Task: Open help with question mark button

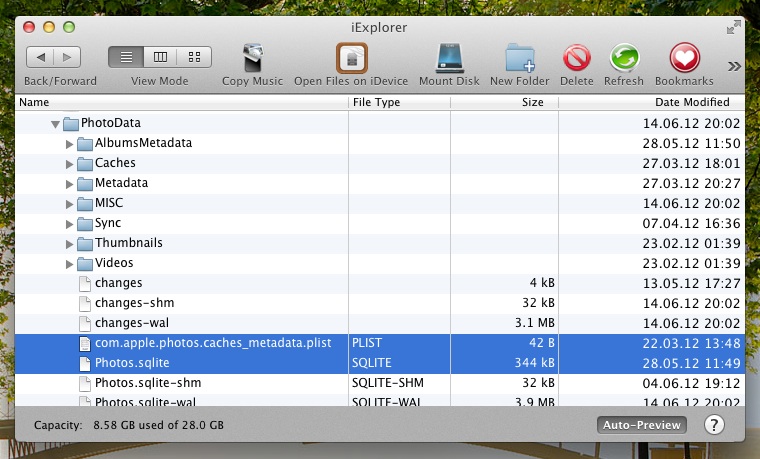Action: point(714,425)
